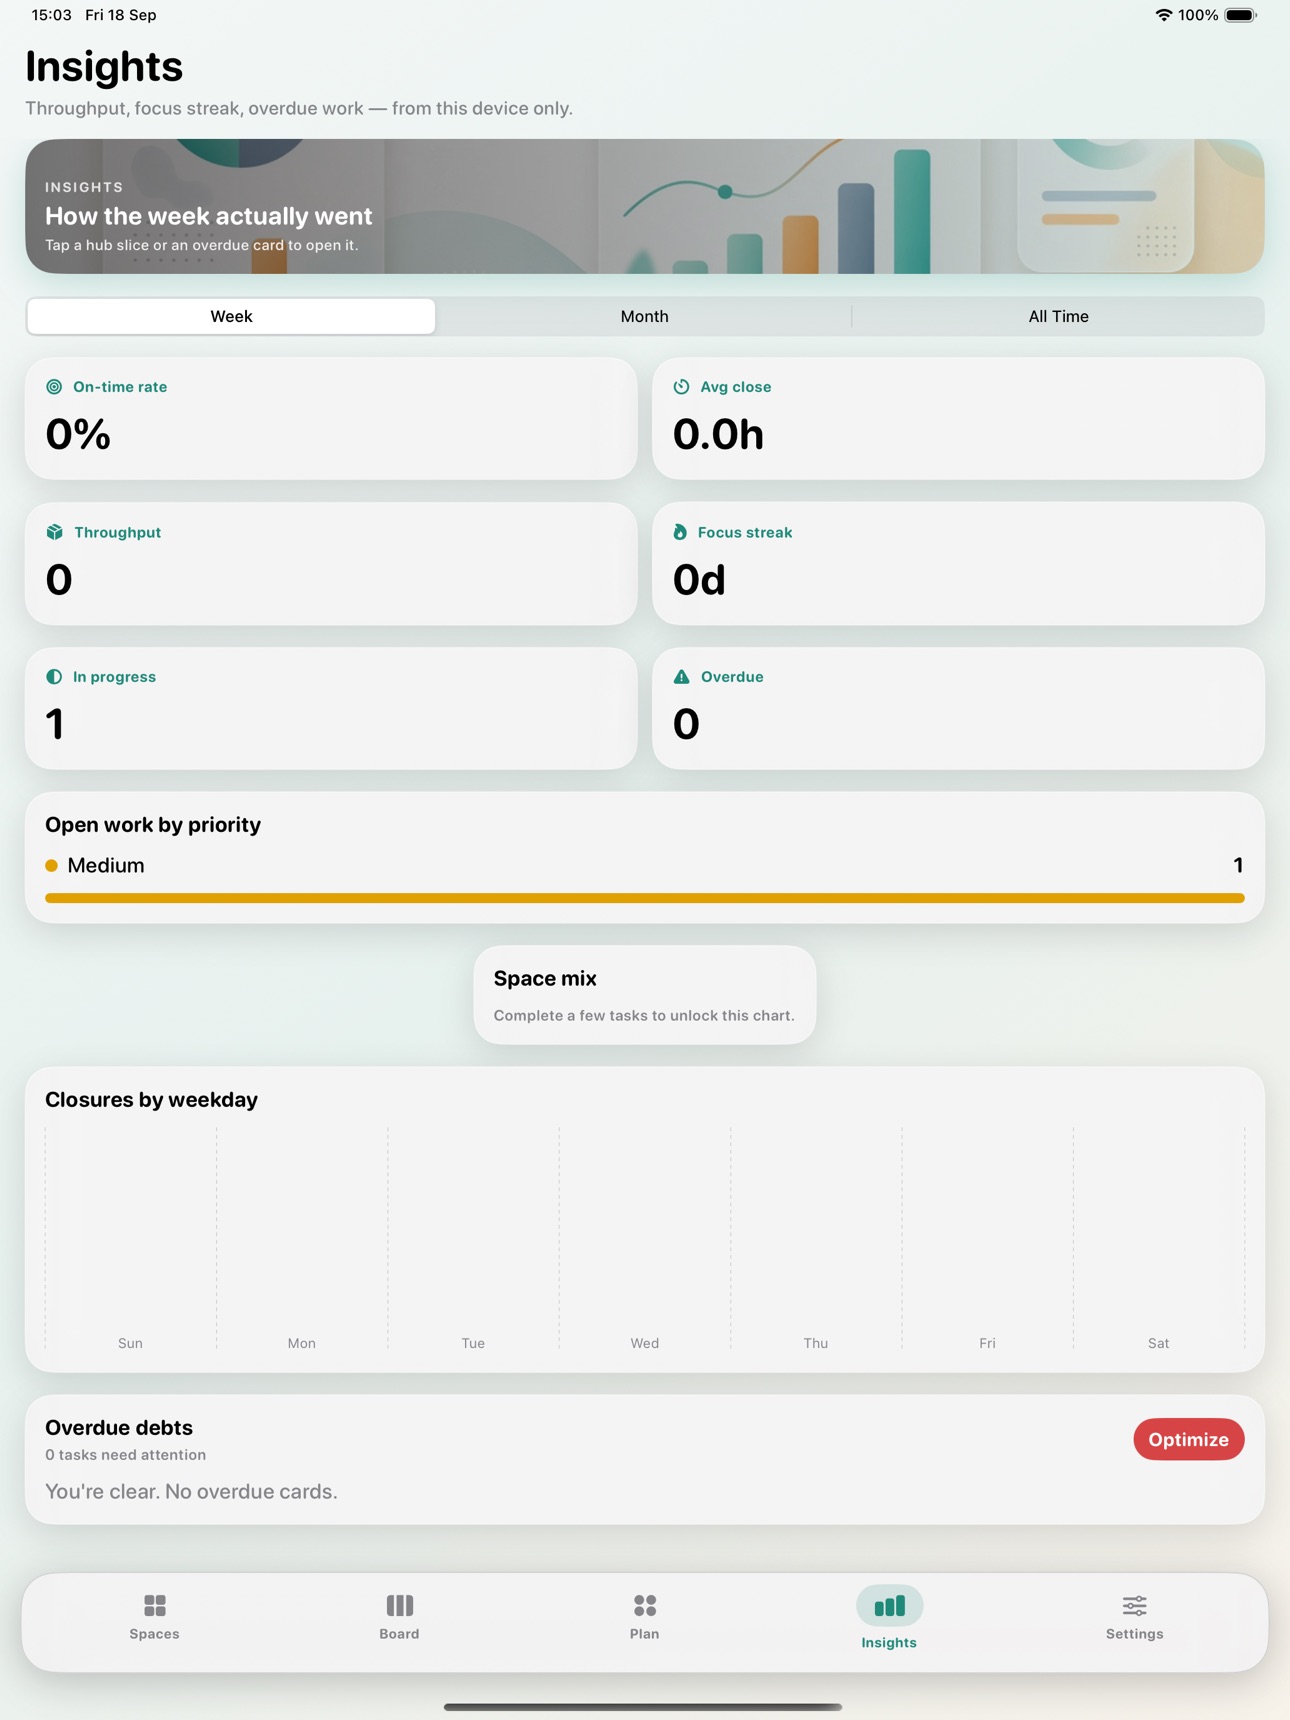Tap the 'Open work by priority' heading
1290x1720 pixels.
click(x=153, y=824)
